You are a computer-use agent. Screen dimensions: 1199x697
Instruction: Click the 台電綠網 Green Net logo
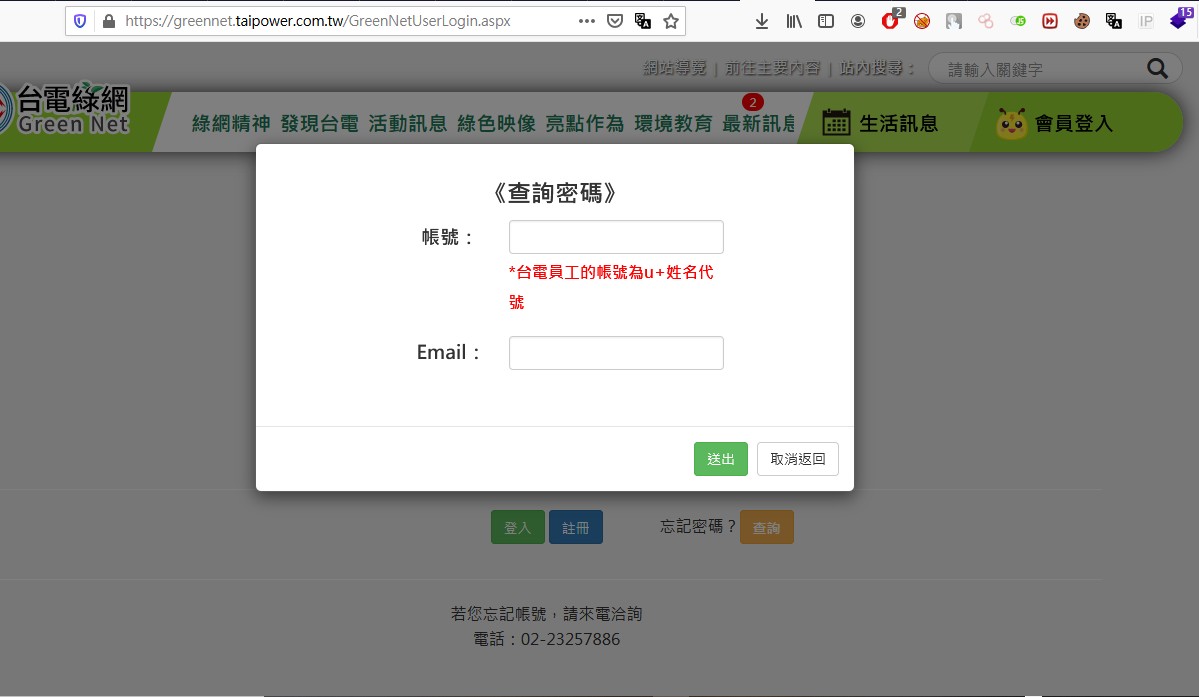[65, 109]
